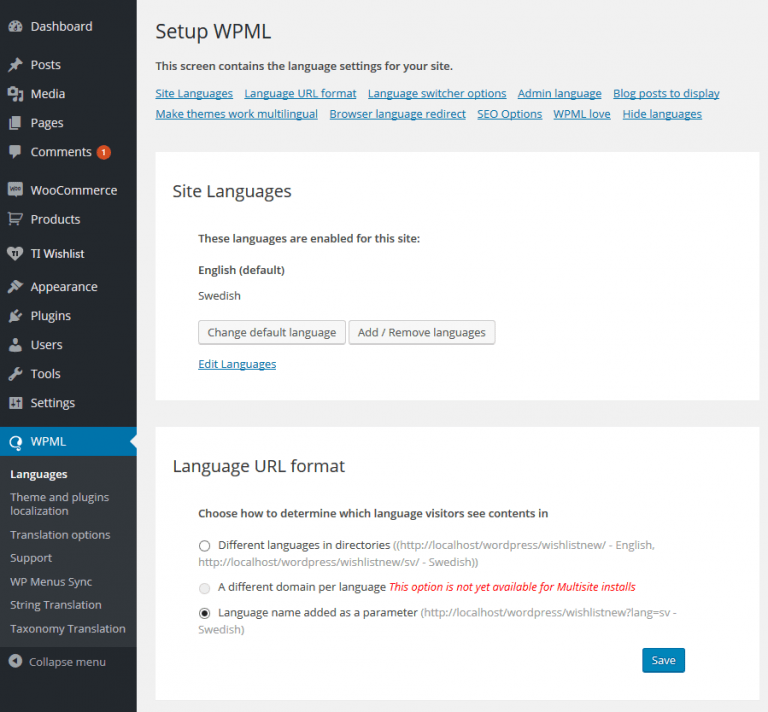Click the Swedish language text
Screen dimensions: 768x712
pos(219,296)
